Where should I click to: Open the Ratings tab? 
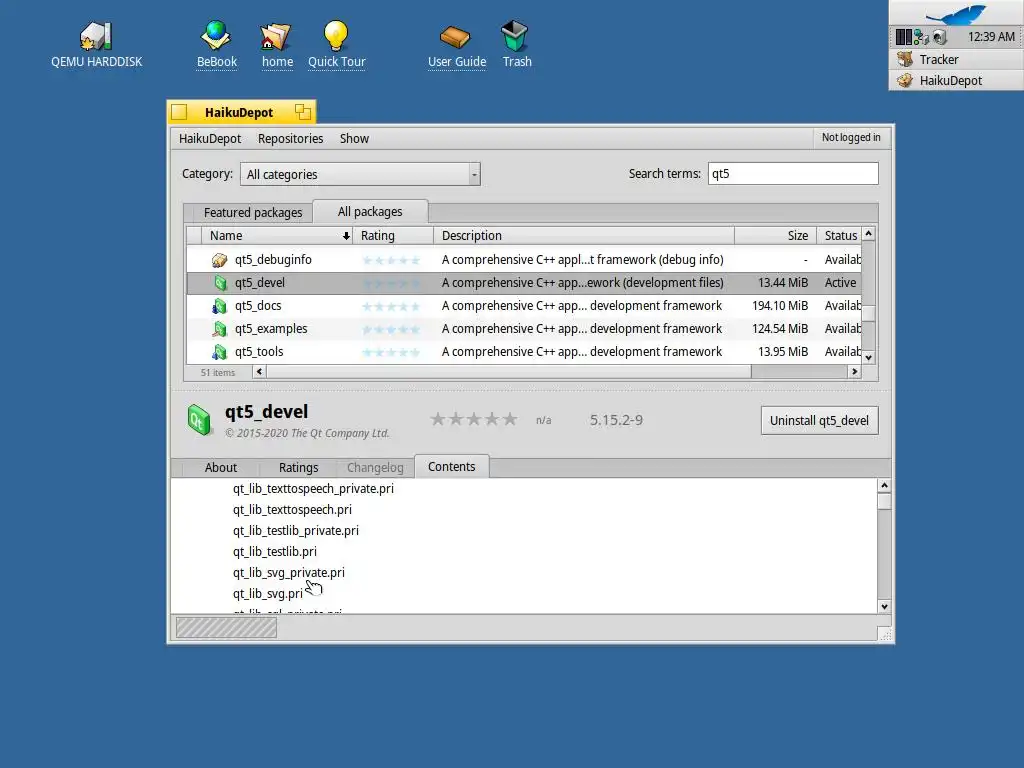pyautogui.click(x=298, y=468)
